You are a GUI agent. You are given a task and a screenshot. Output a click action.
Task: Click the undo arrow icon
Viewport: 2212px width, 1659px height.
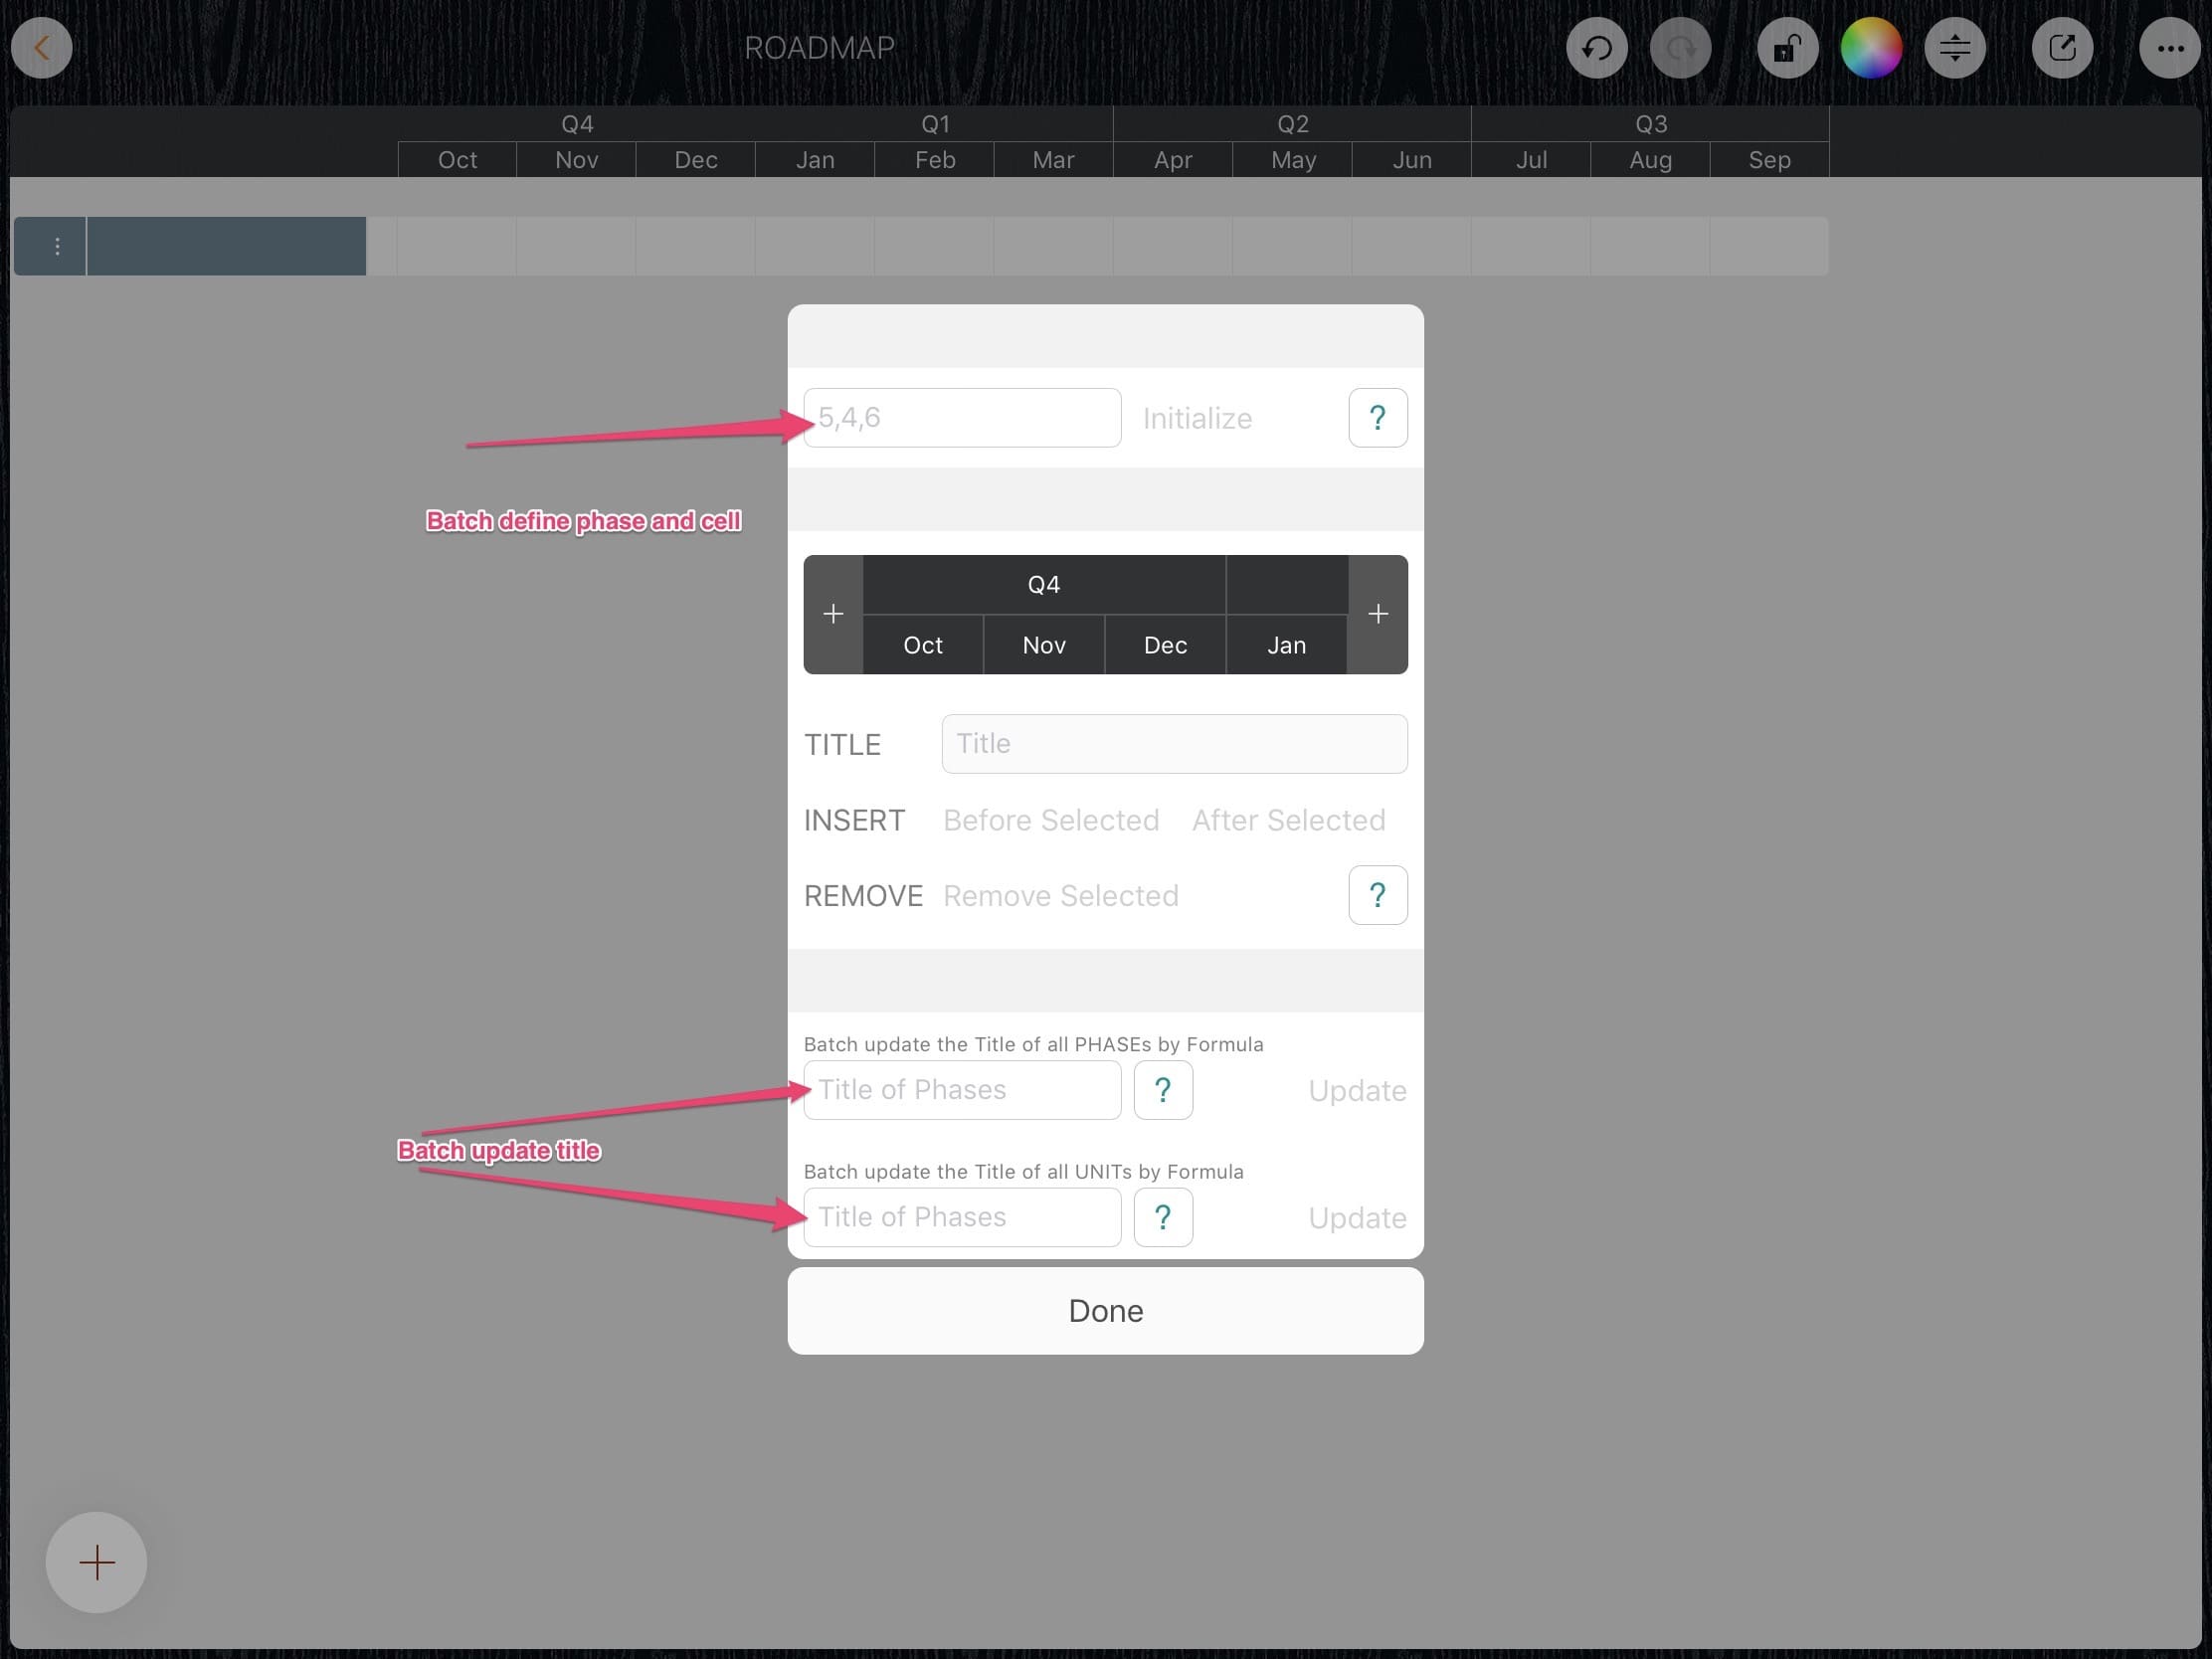click(1596, 47)
